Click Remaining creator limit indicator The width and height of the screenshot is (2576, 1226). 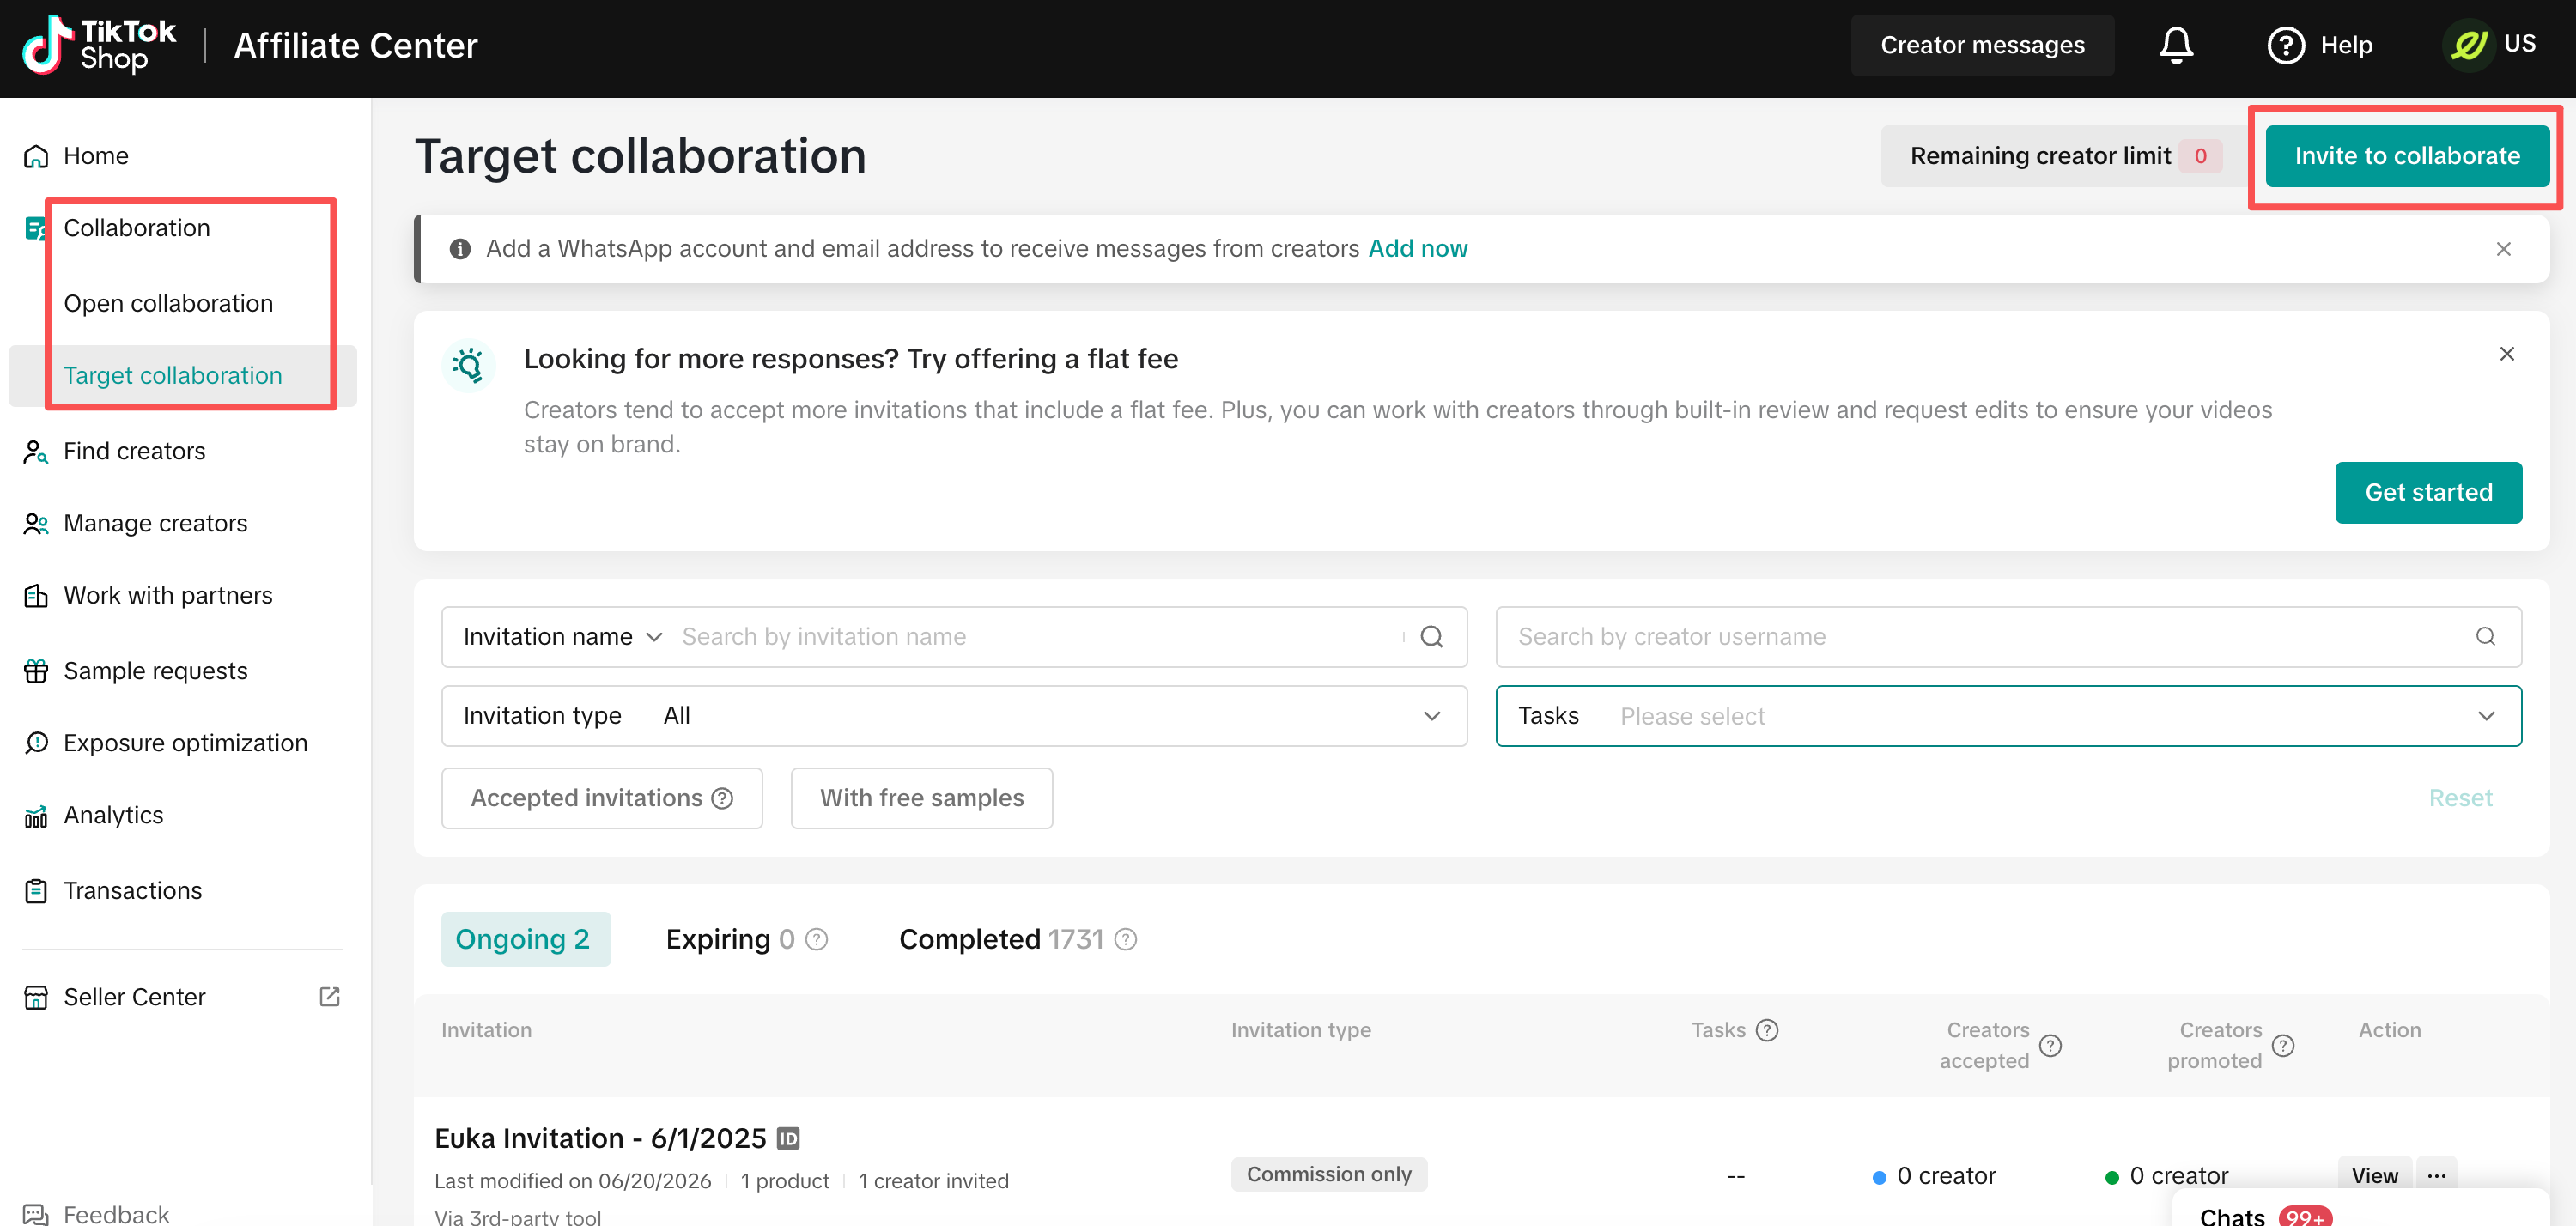(x=2062, y=156)
